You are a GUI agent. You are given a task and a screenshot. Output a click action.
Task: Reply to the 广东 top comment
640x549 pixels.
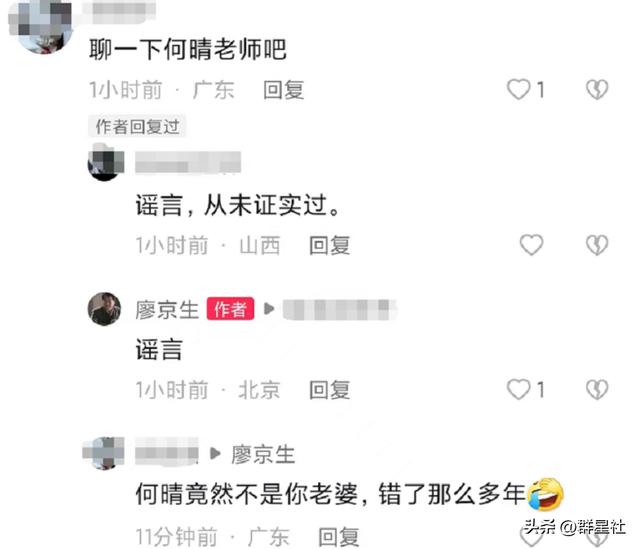283,90
